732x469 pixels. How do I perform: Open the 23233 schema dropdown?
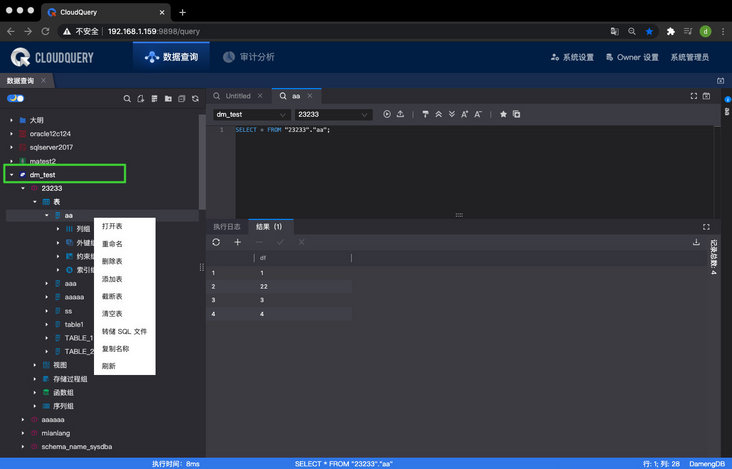pyautogui.click(x=332, y=115)
